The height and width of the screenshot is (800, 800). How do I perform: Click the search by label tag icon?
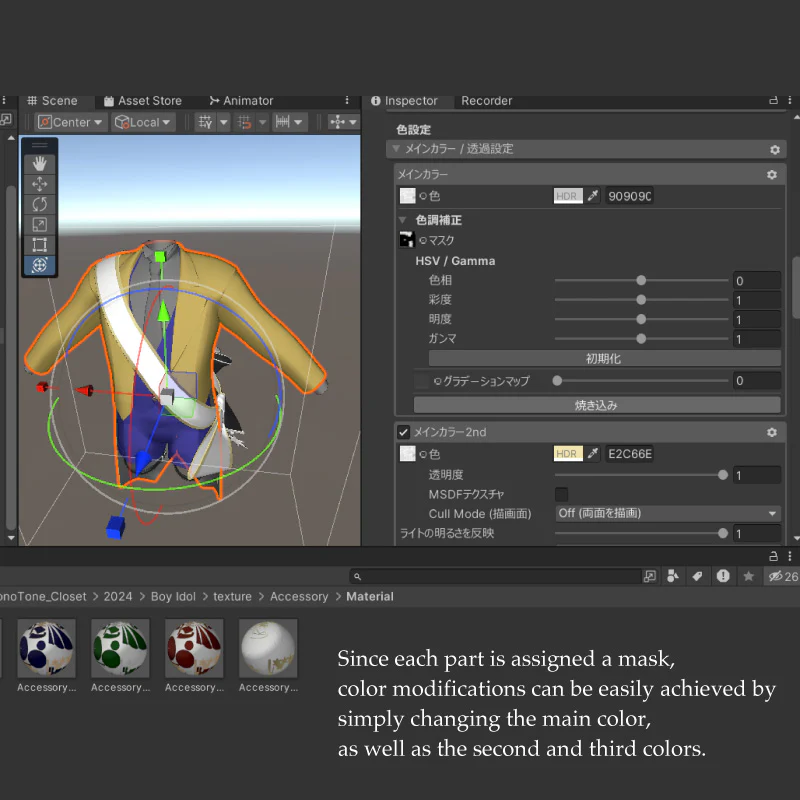[697, 576]
